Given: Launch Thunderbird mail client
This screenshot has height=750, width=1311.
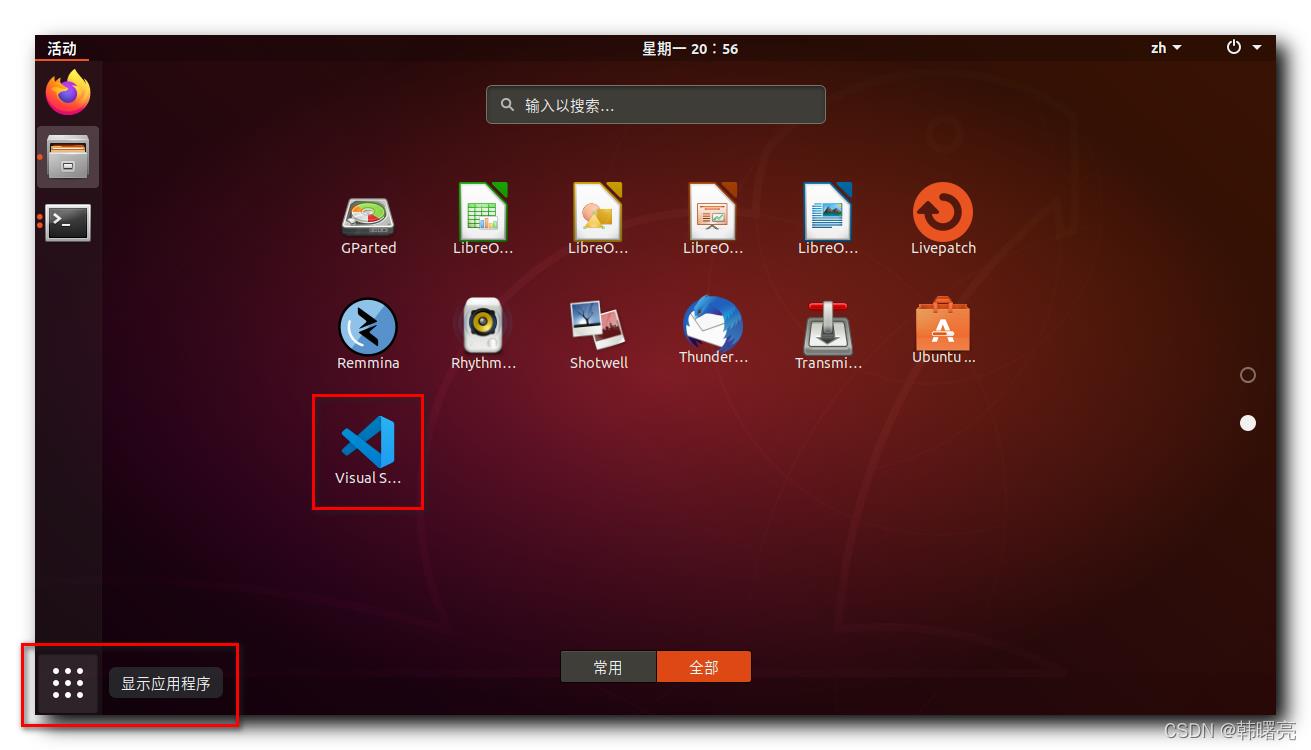Looking at the screenshot, I should click(713, 332).
